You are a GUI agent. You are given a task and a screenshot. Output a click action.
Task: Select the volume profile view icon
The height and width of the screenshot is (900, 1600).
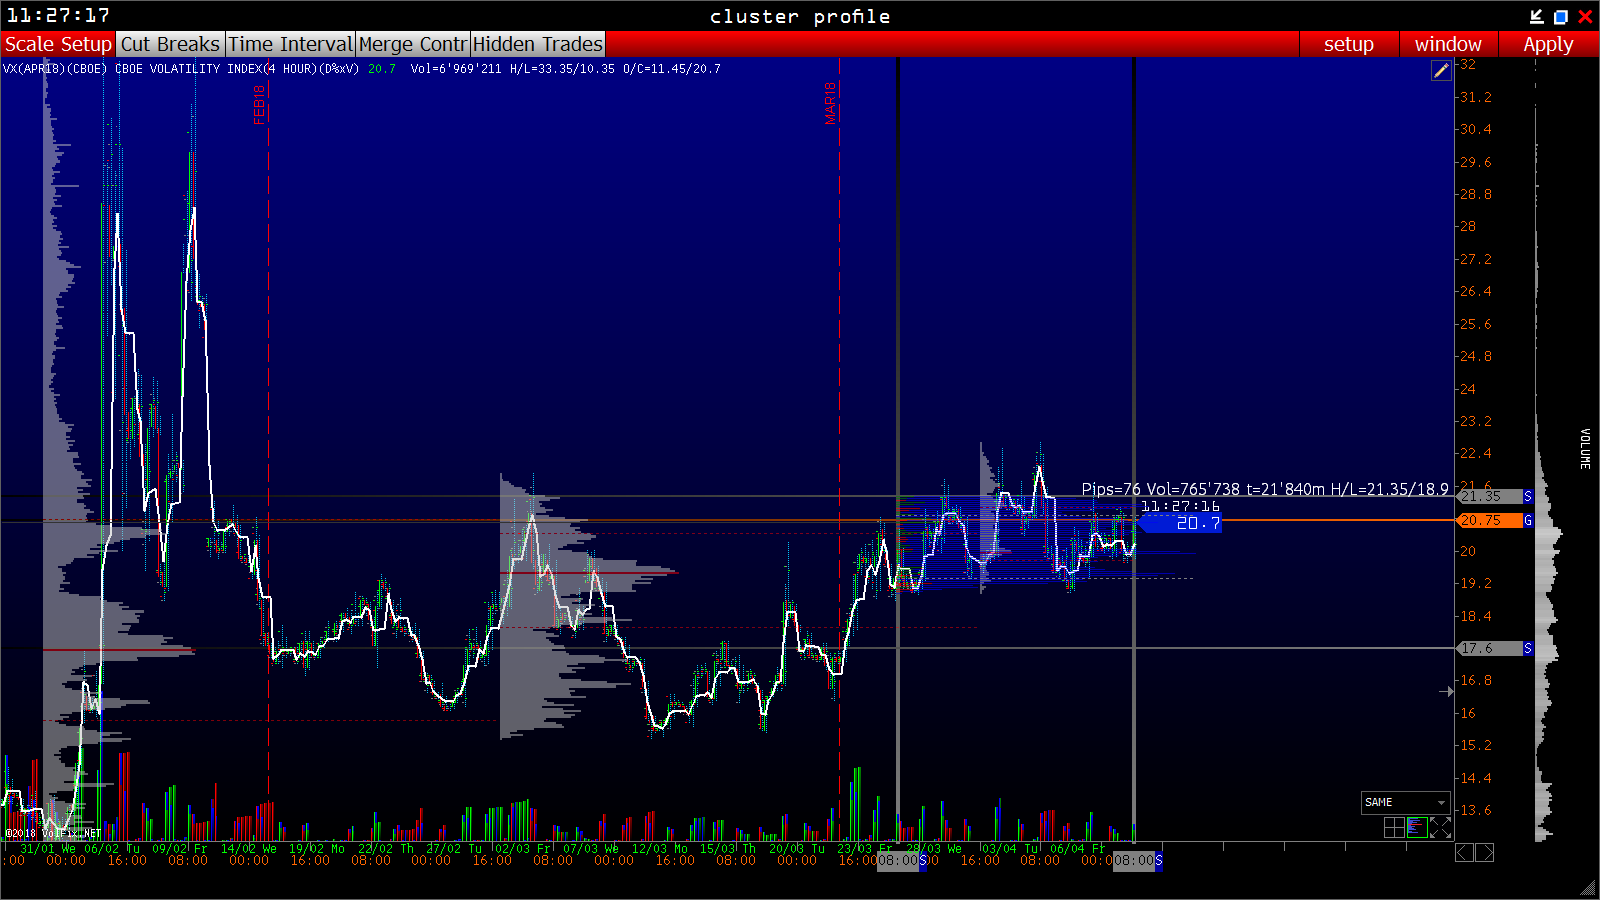point(1417,827)
